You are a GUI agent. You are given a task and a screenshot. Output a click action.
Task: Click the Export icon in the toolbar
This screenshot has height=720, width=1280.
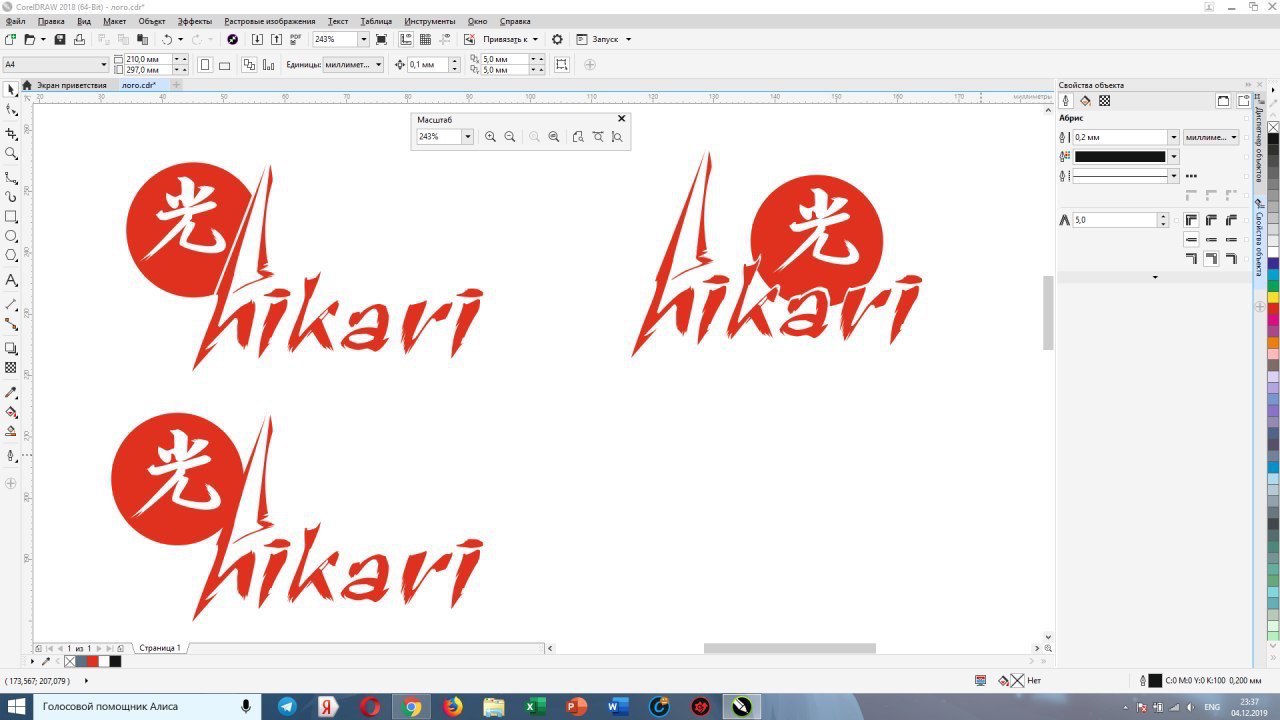(x=275, y=39)
